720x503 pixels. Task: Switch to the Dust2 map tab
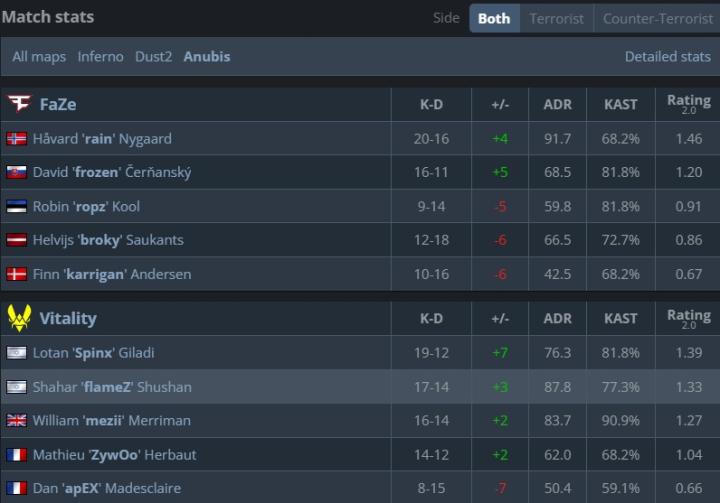click(155, 56)
